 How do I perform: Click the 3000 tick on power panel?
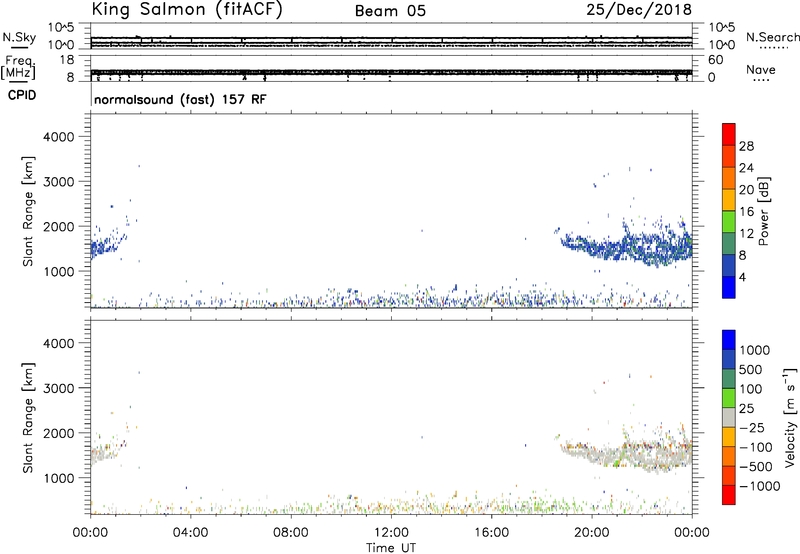click(x=58, y=182)
